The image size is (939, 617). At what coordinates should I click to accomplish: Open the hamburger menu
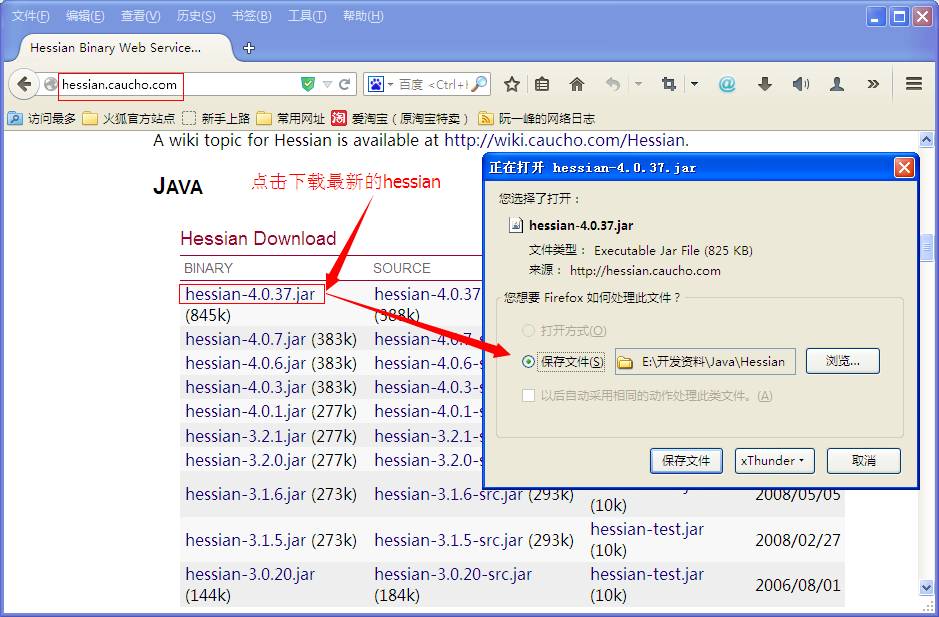click(914, 84)
